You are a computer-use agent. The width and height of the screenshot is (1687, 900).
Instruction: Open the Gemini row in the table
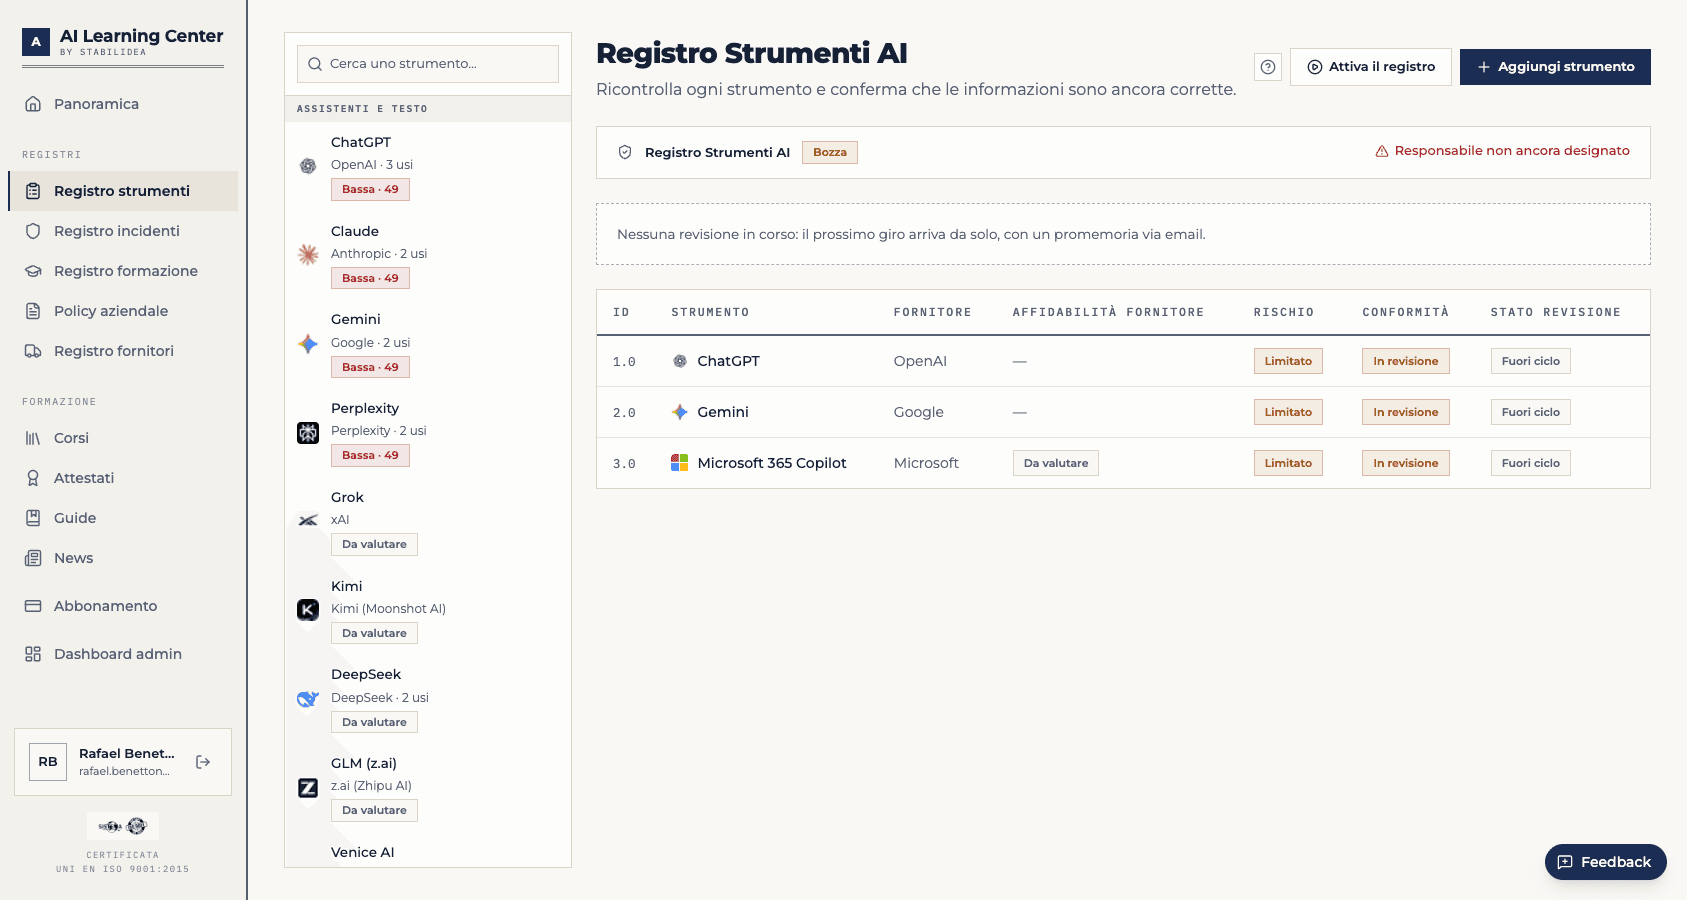coord(1123,412)
